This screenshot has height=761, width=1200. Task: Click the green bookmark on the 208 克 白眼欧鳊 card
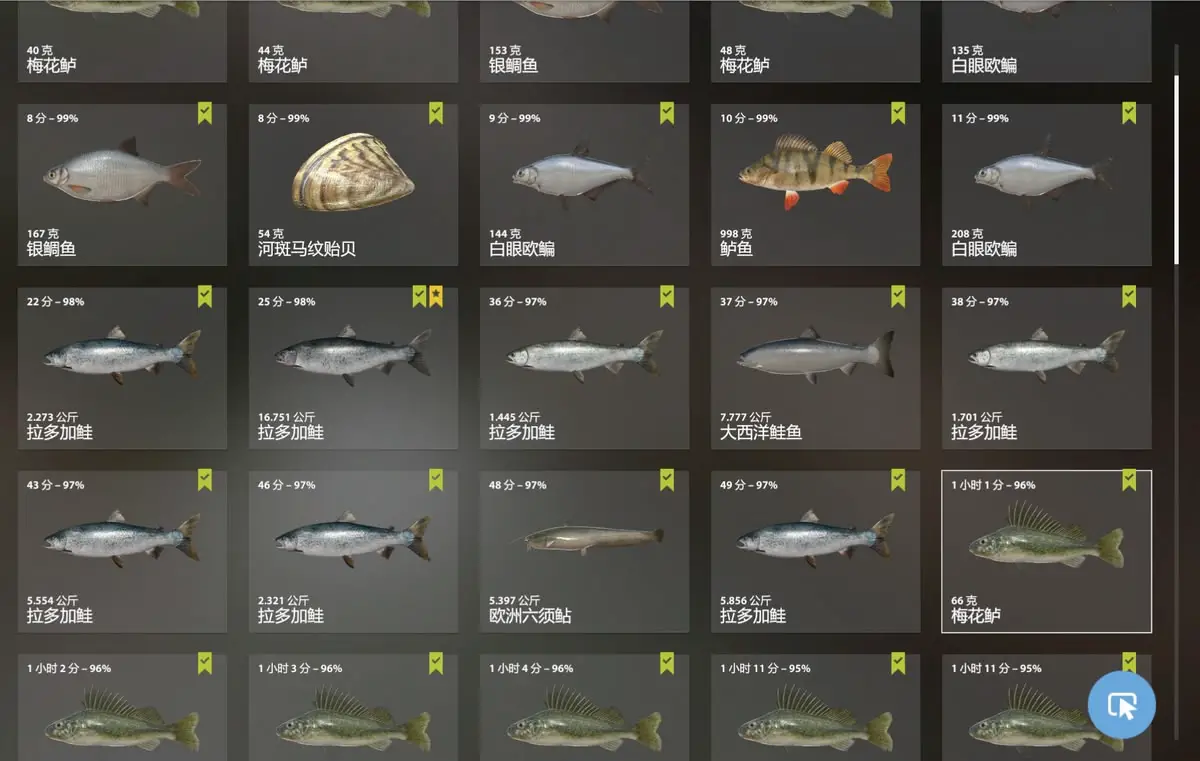pyautogui.click(x=1129, y=112)
